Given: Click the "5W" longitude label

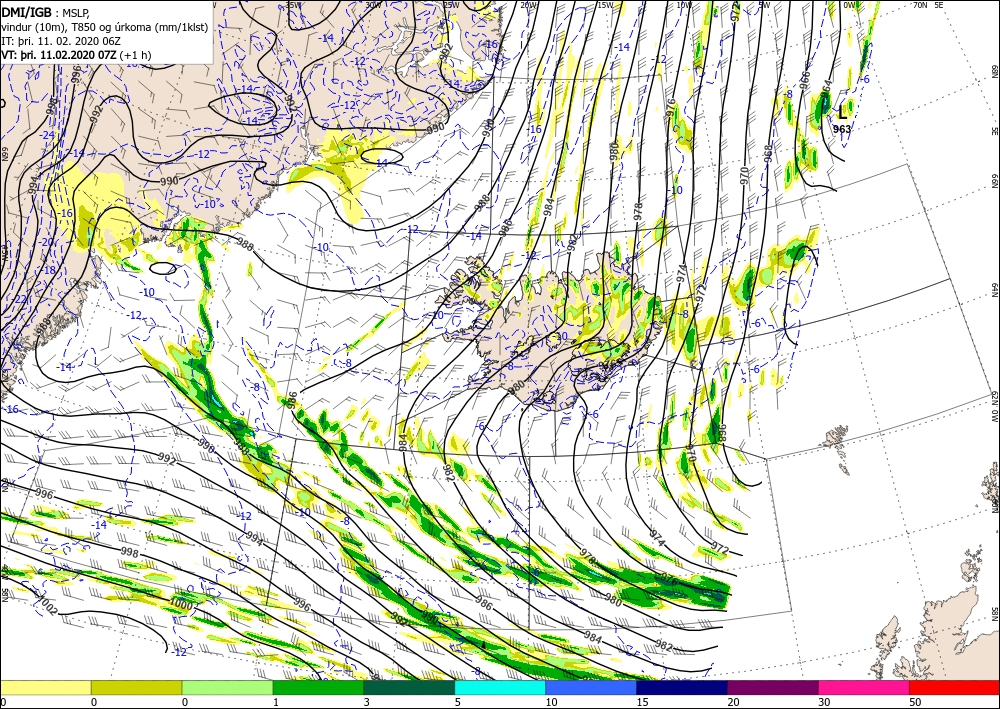Looking at the screenshot, I should coord(764,5).
